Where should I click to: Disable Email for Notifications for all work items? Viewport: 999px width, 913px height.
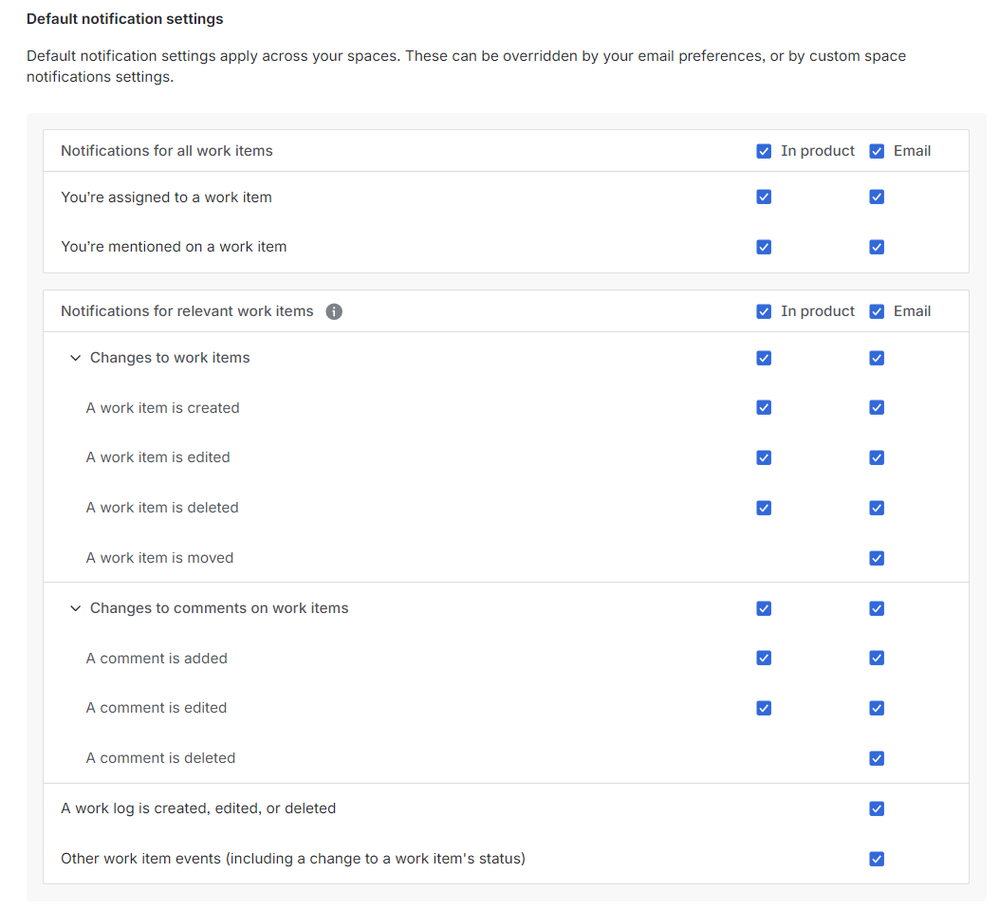pyautogui.click(x=877, y=150)
